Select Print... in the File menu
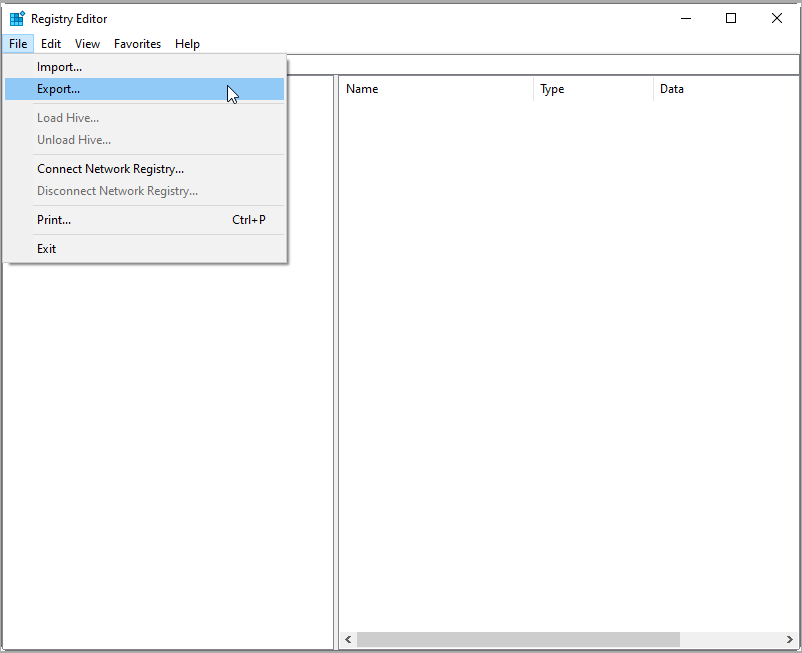This screenshot has width=802, height=653. click(54, 219)
